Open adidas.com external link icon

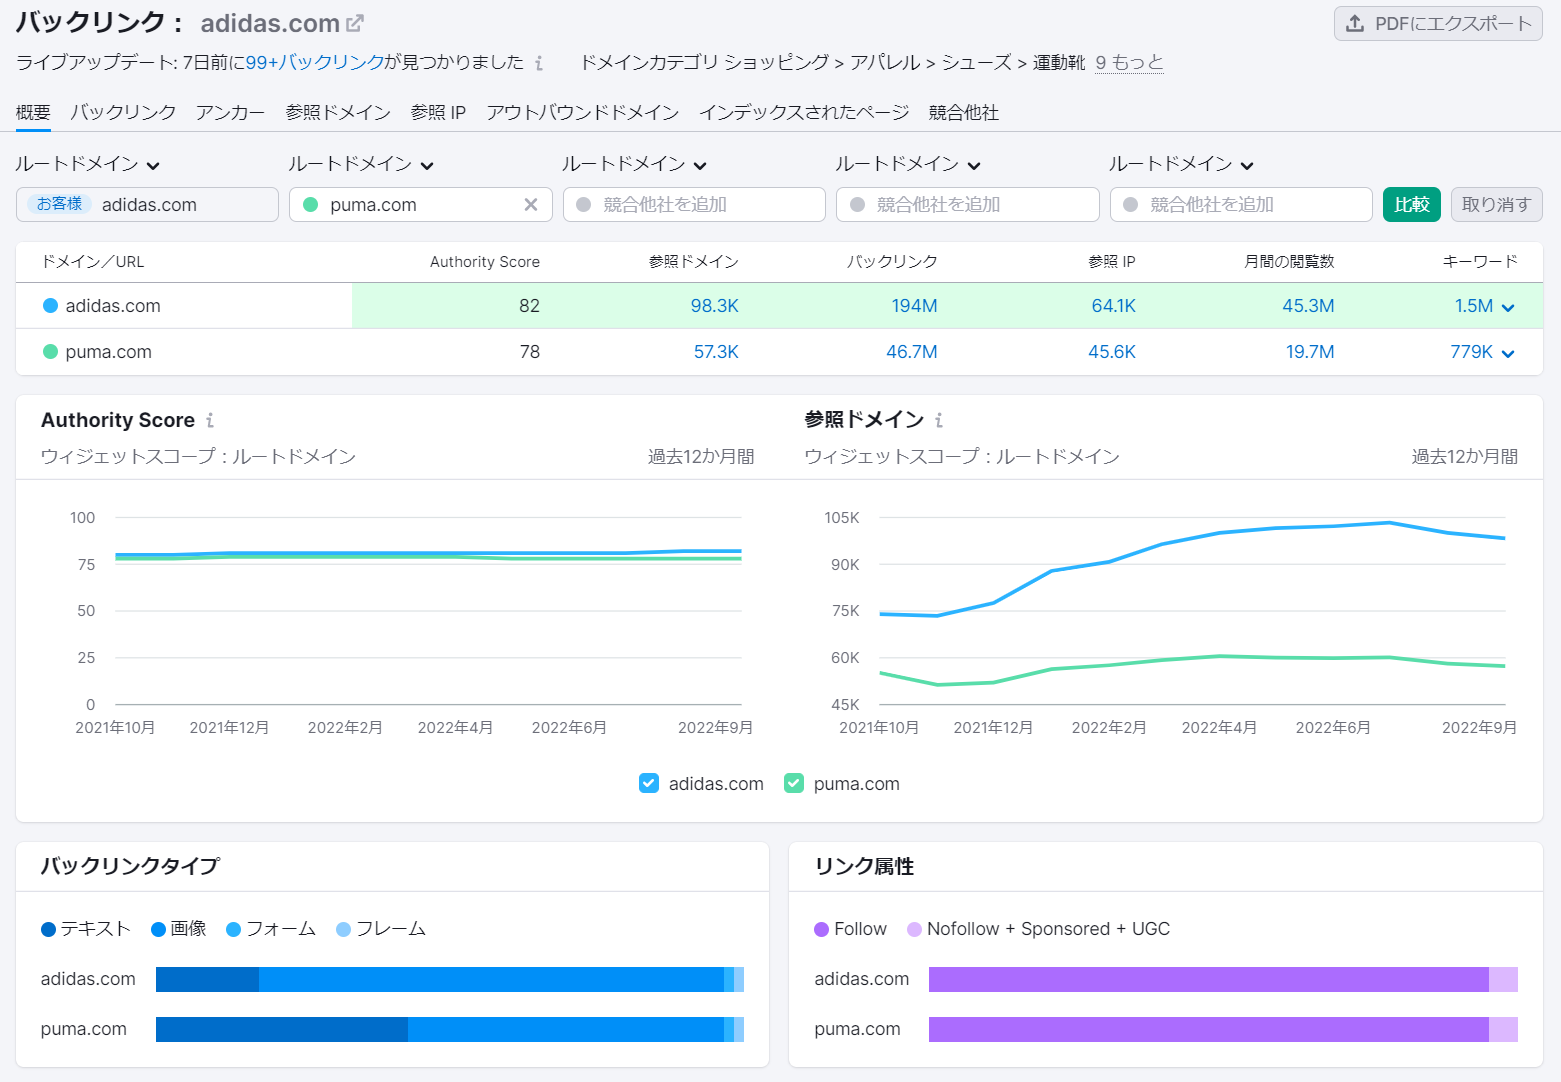pos(355,23)
